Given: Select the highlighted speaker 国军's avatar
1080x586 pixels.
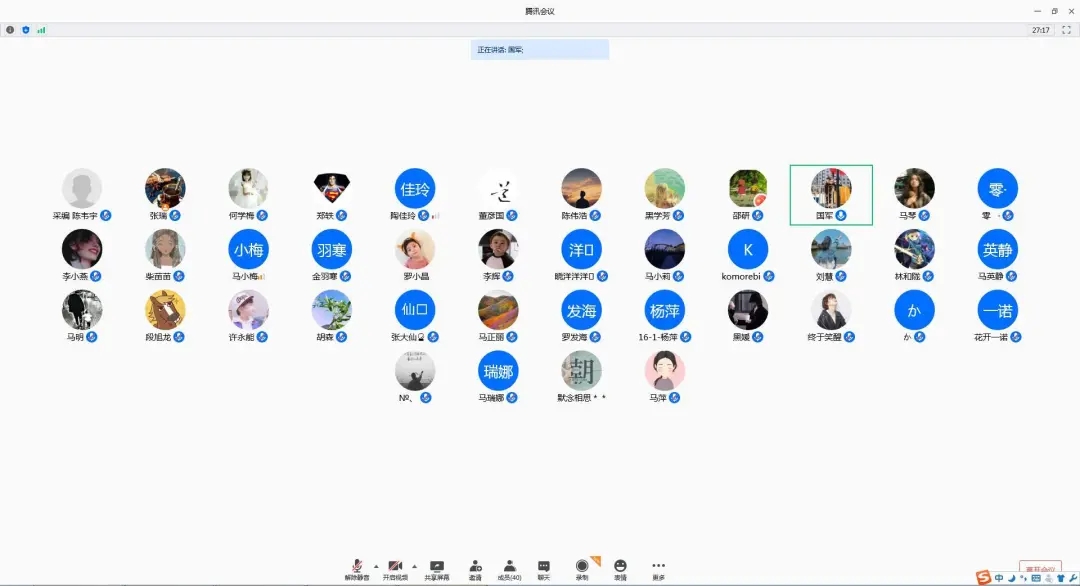Looking at the screenshot, I should pos(831,189).
